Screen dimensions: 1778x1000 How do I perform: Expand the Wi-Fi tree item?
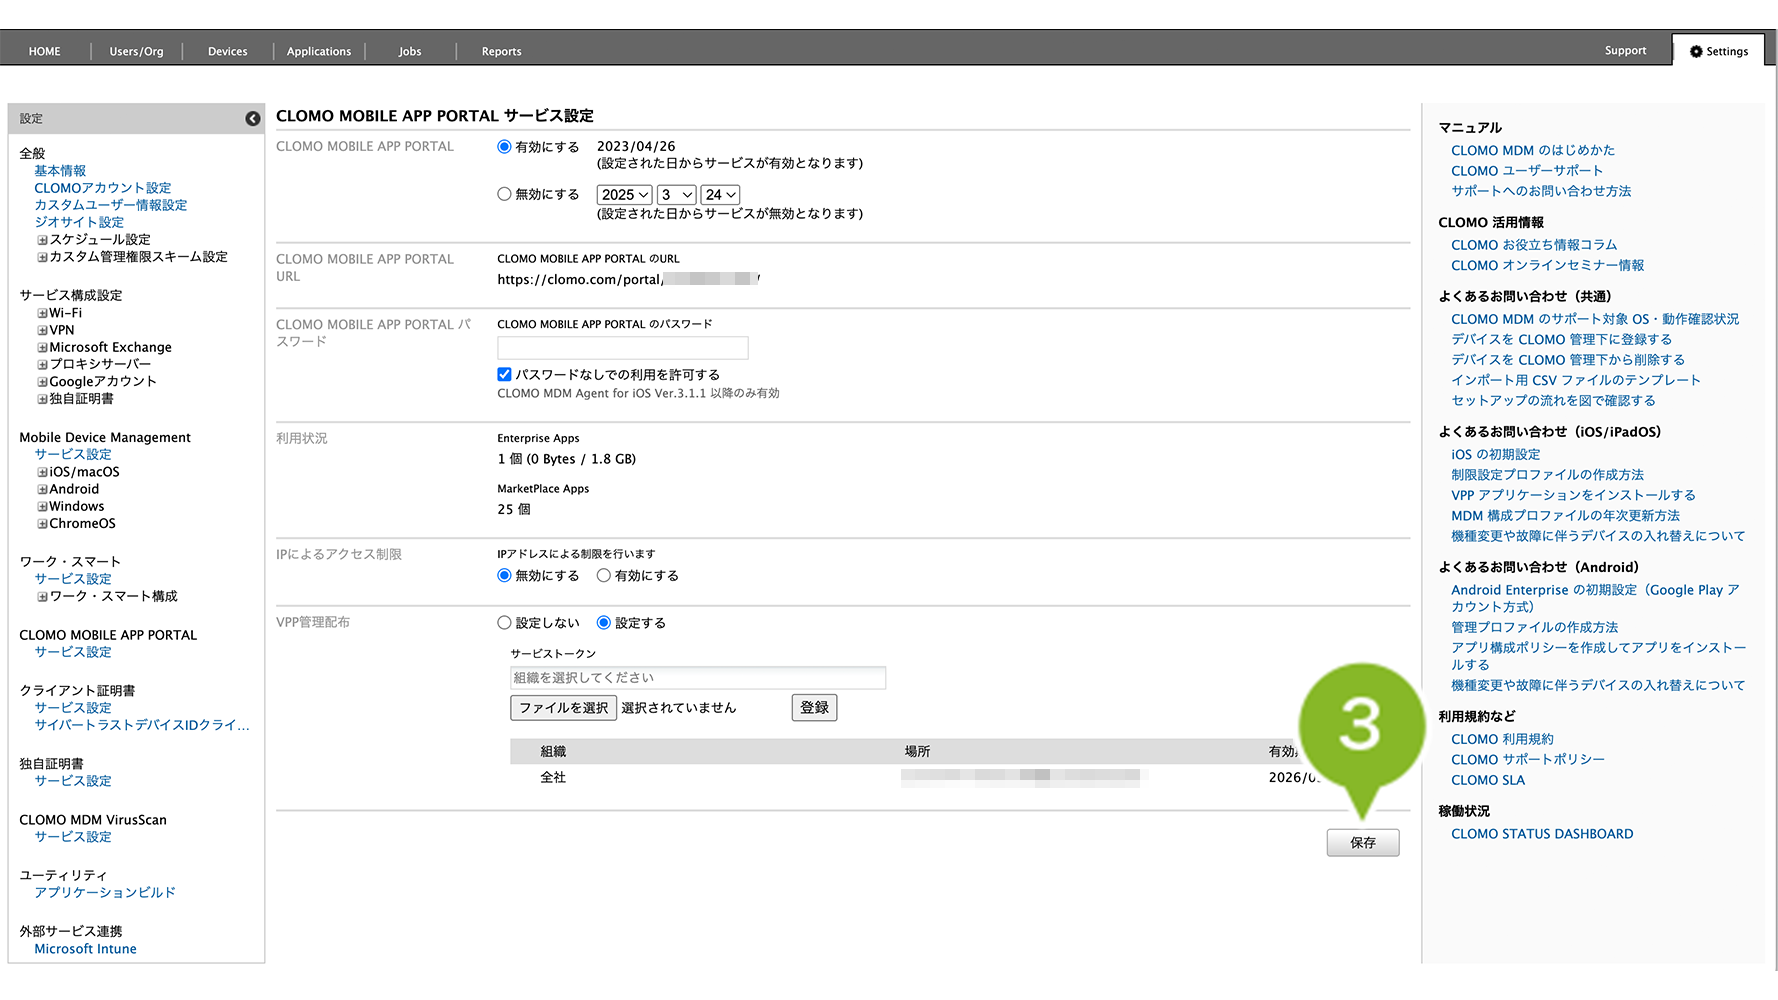click(43, 313)
